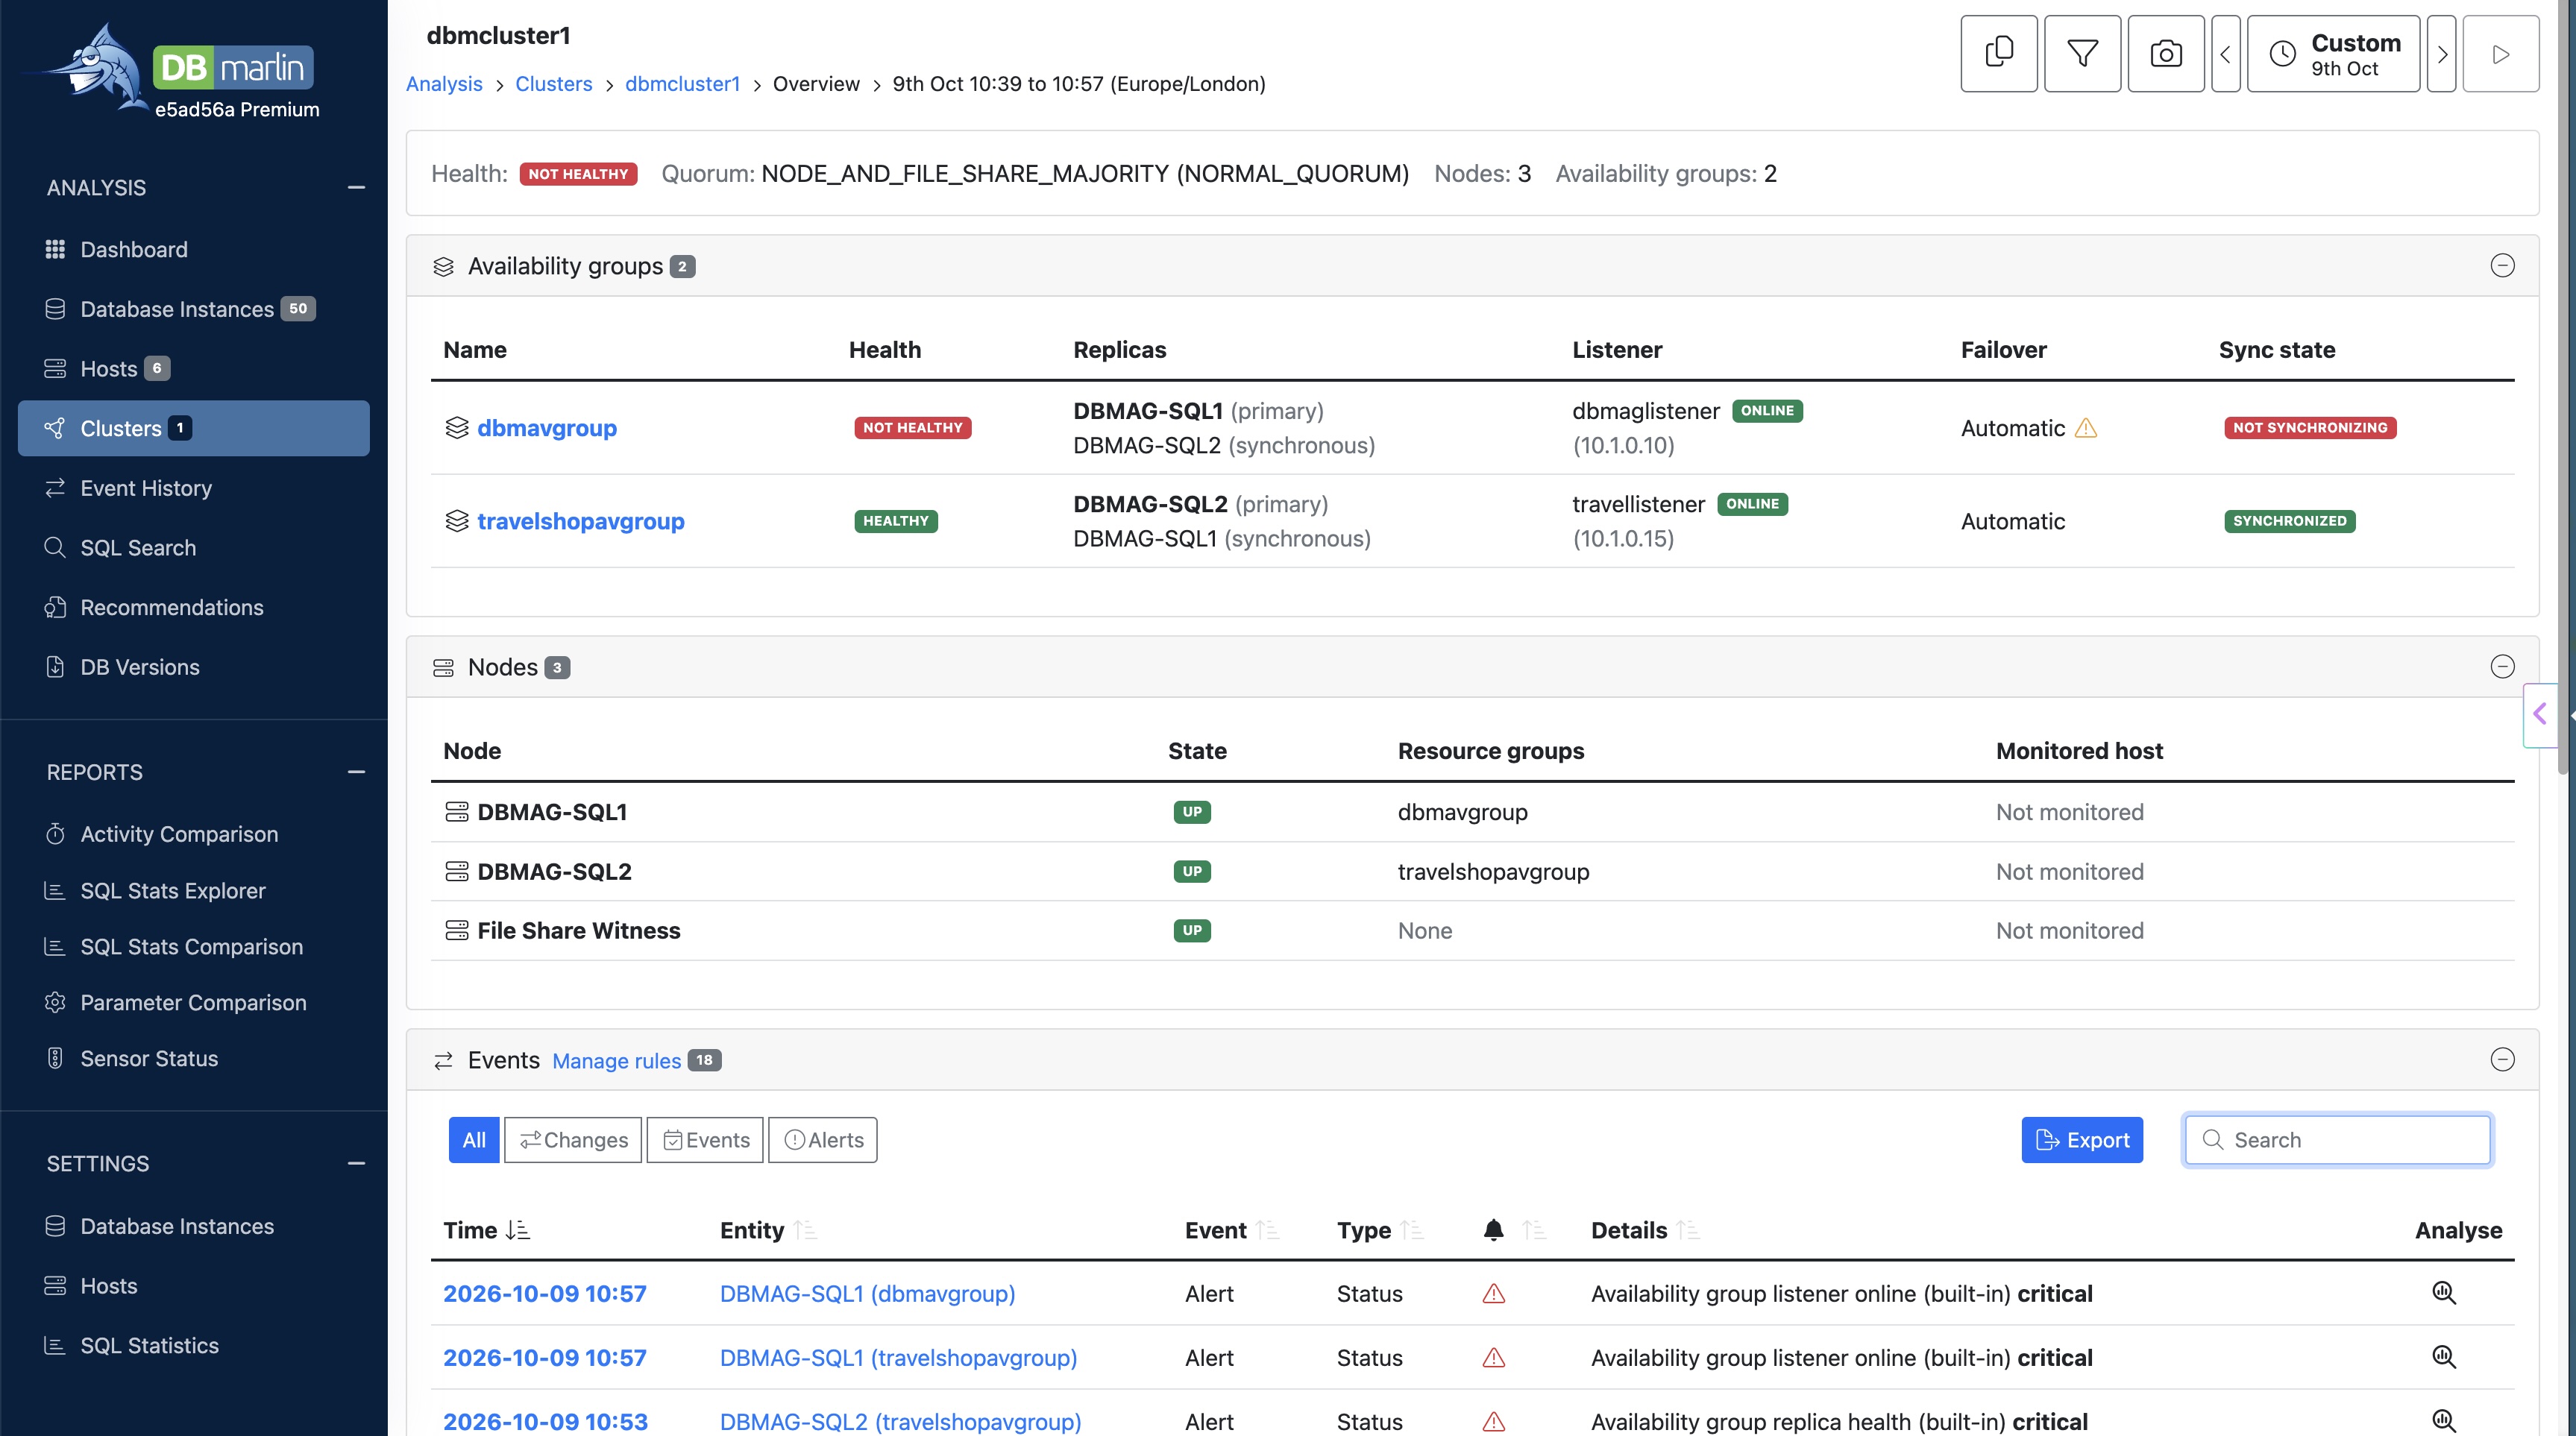Open Recommendations in sidebar

pyautogui.click(x=172, y=608)
